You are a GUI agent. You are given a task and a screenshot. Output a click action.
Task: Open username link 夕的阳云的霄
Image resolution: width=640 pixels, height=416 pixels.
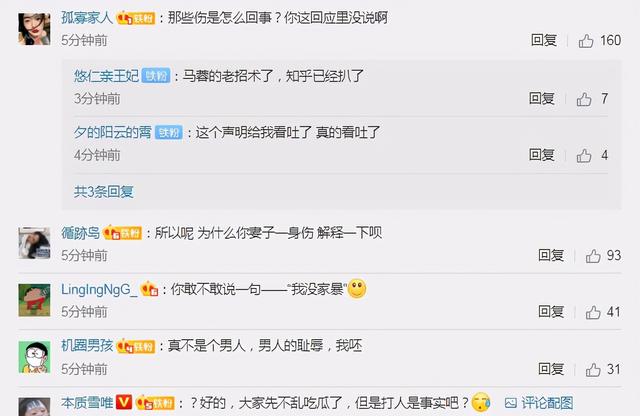pyautogui.click(x=113, y=132)
